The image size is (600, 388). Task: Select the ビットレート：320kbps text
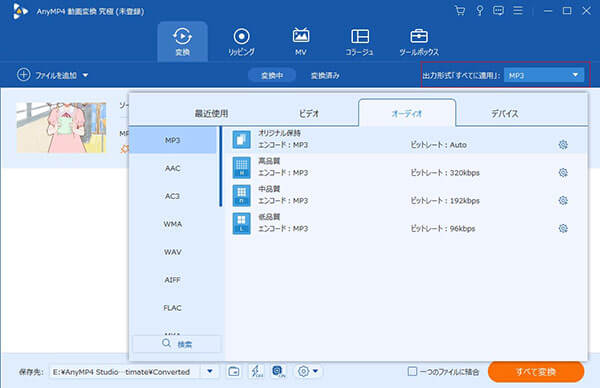445,173
